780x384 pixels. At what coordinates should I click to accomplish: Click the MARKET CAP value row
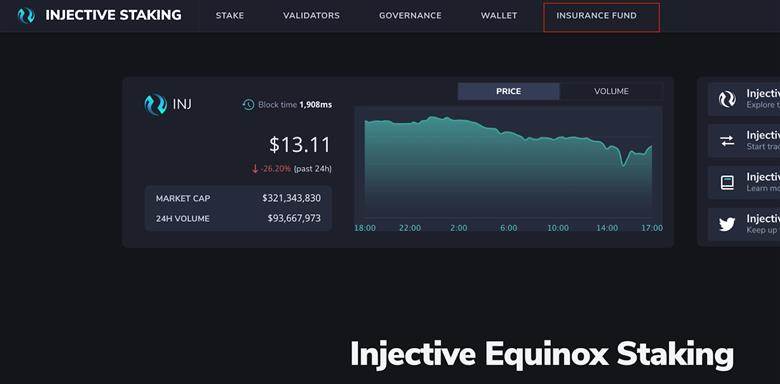[x=238, y=198]
